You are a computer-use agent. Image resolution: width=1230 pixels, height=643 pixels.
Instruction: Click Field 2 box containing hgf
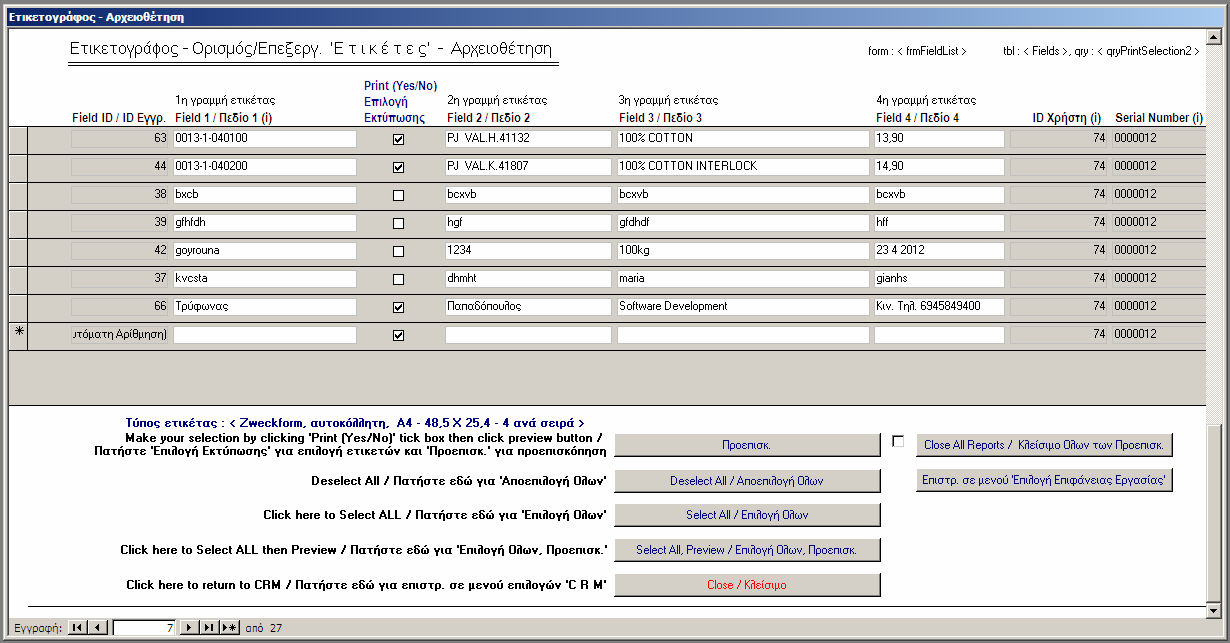528,223
